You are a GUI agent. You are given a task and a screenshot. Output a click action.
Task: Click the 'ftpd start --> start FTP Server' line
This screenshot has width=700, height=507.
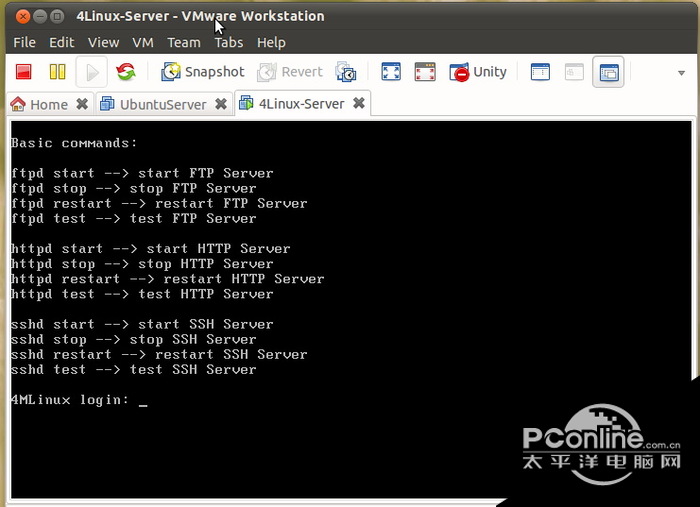click(x=142, y=173)
